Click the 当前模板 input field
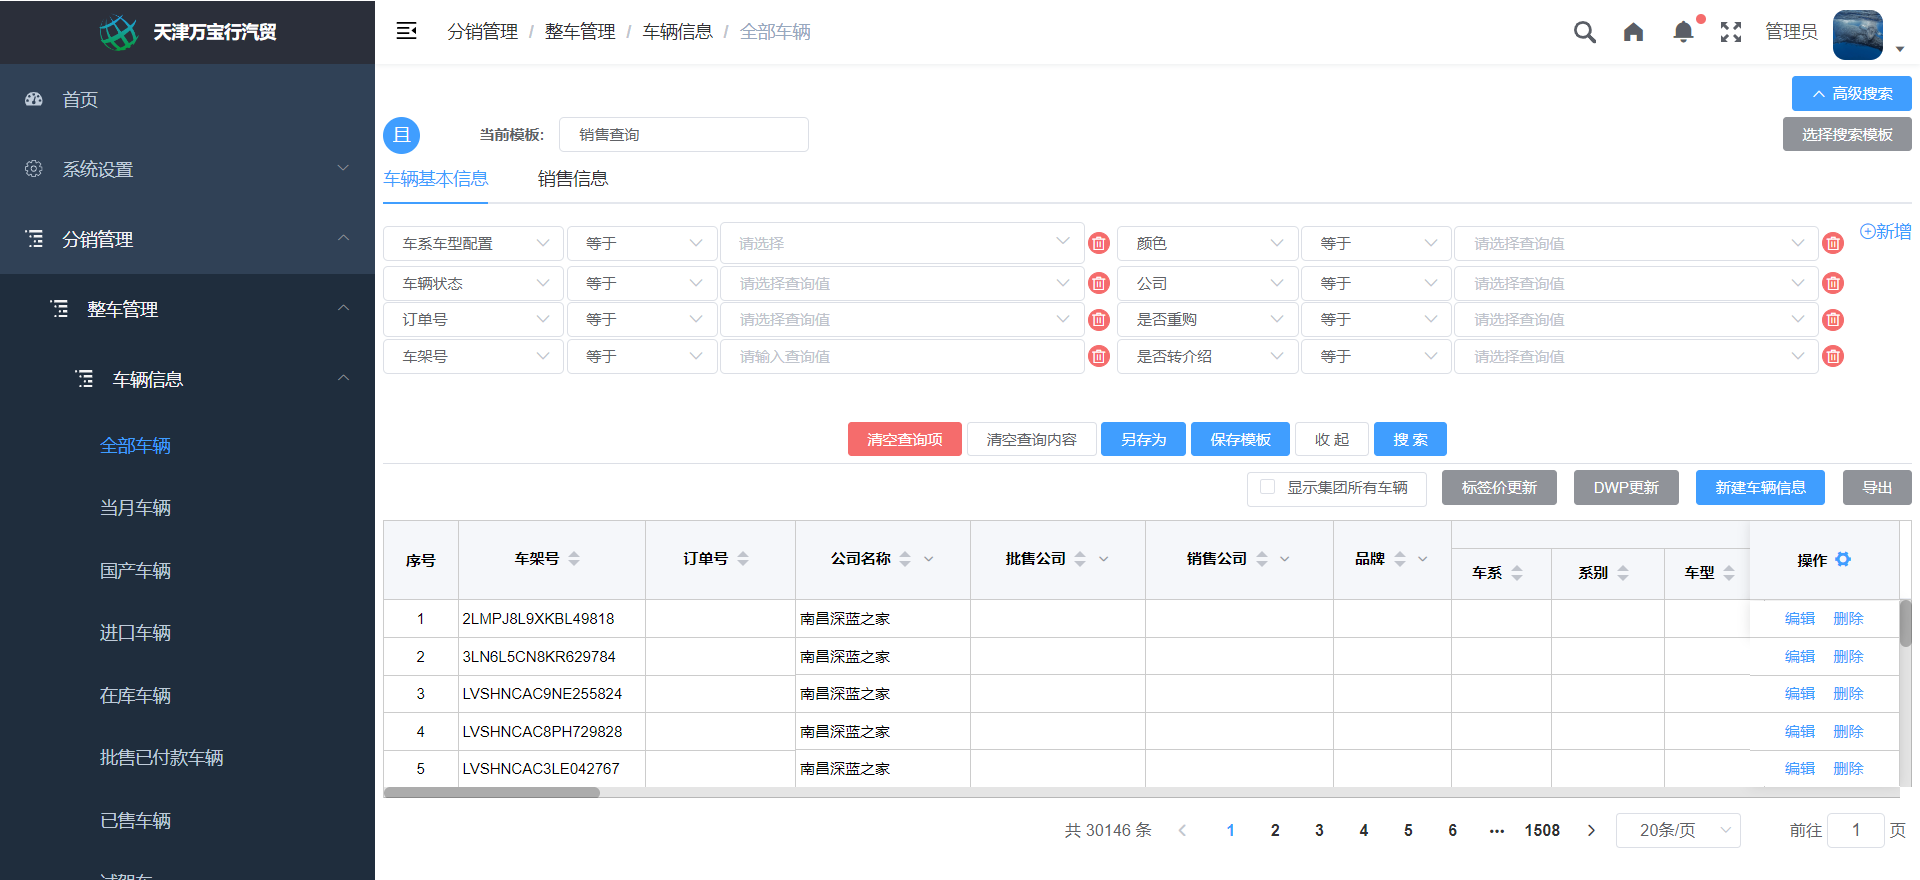The width and height of the screenshot is (1920, 880). point(683,135)
